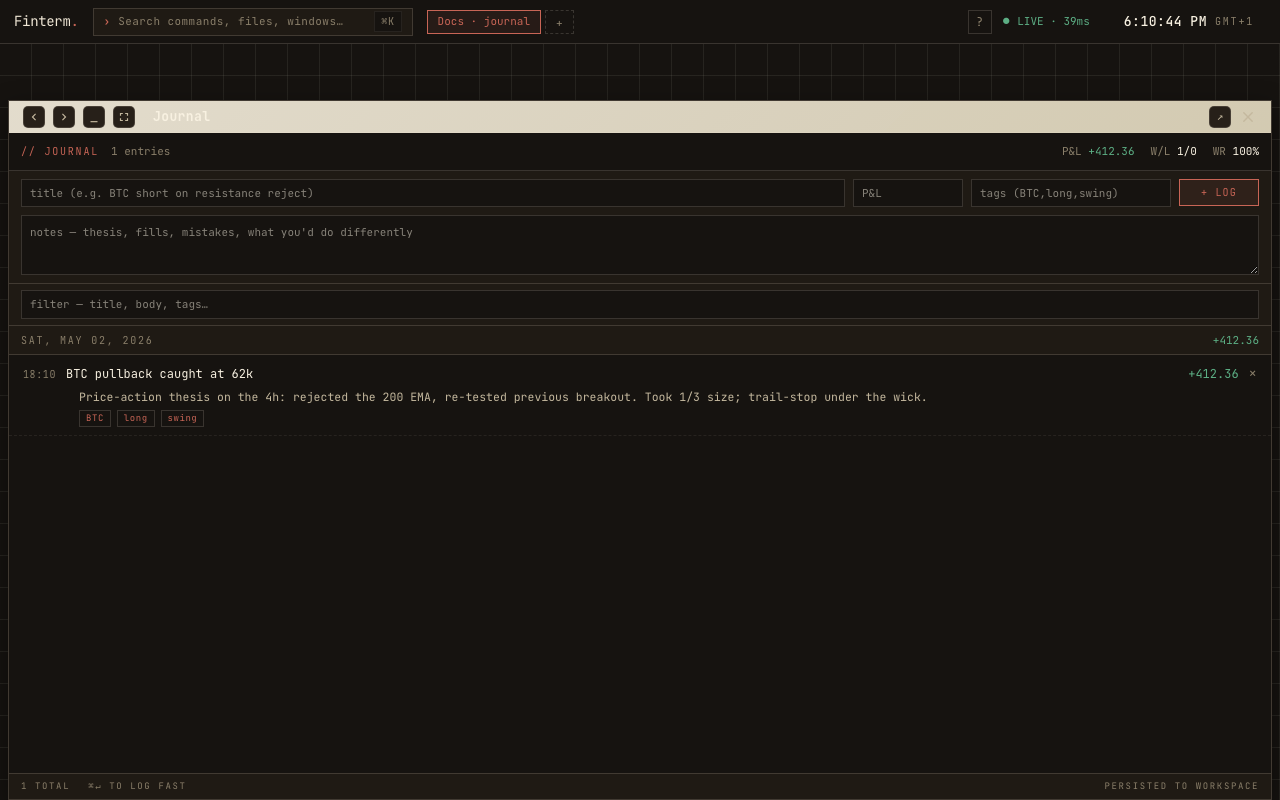Click the SAT, MAY 02, 2026 date header
The image size is (1280, 800).
pos(87,341)
